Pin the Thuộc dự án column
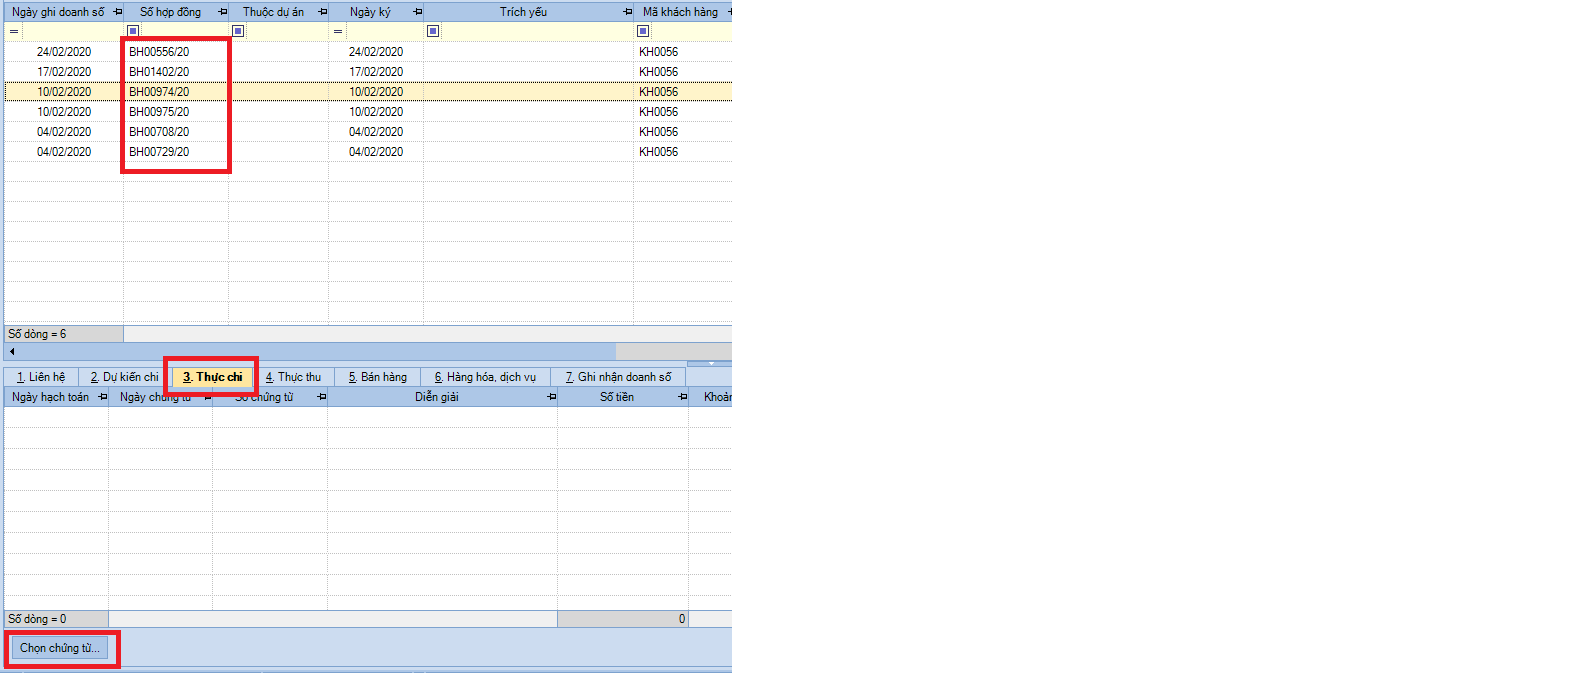1593x686 pixels. click(x=322, y=12)
